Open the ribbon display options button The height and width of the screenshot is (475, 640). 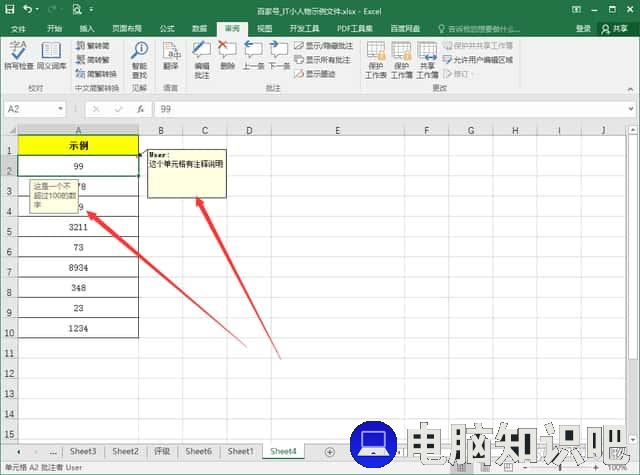pos(576,9)
